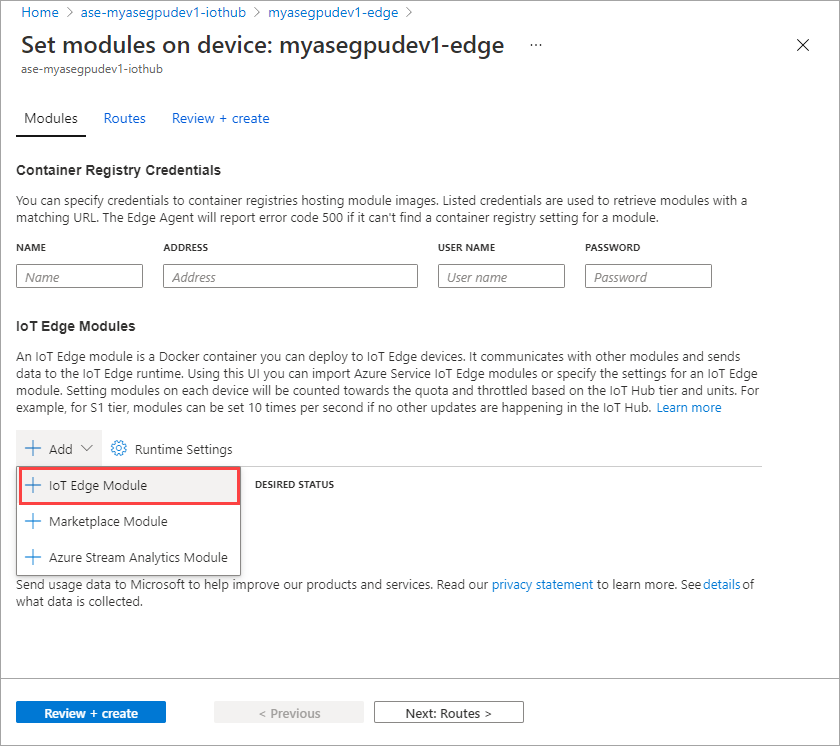Select IoT Edge Module from the Add menu
840x746 pixels.
pos(99,485)
